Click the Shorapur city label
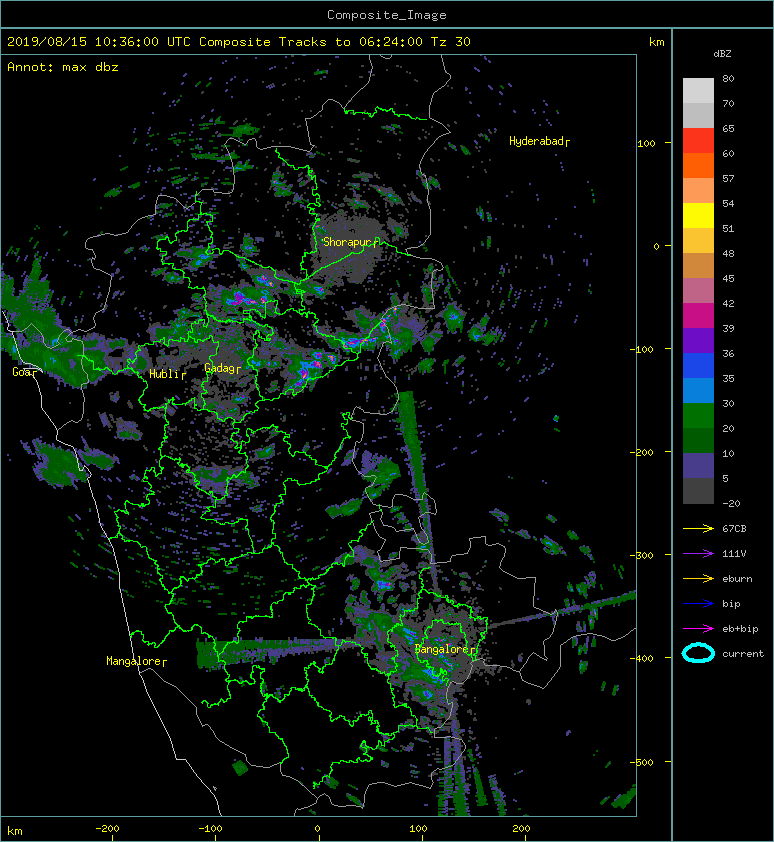This screenshot has width=774, height=842. (x=351, y=242)
